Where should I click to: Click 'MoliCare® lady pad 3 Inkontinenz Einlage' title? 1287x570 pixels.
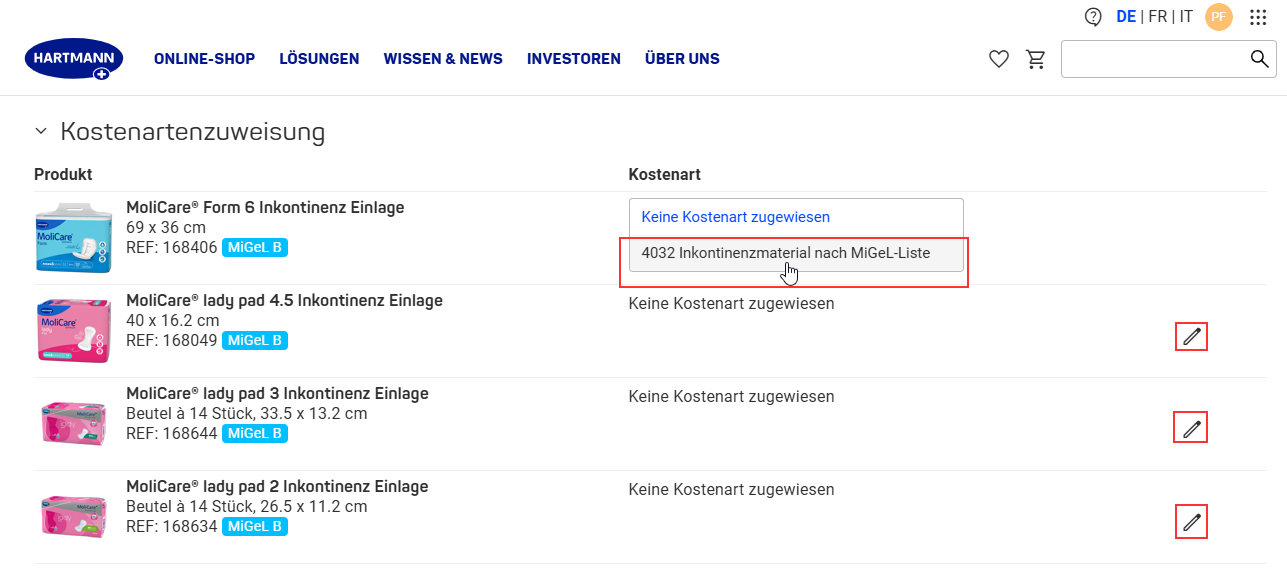(x=277, y=394)
